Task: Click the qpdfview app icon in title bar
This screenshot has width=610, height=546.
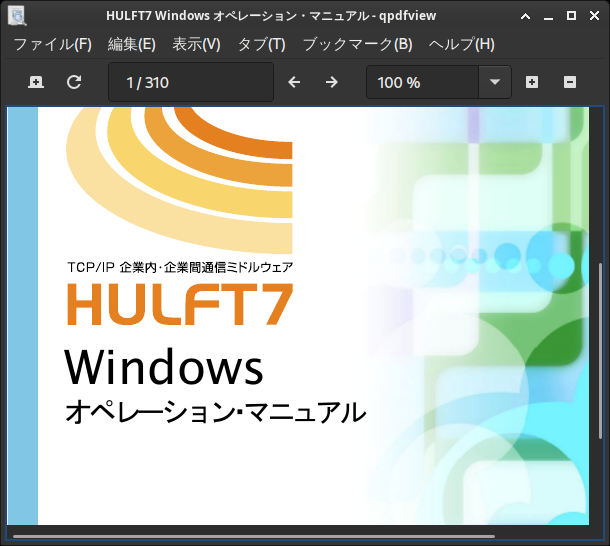Action: click(17, 16)
